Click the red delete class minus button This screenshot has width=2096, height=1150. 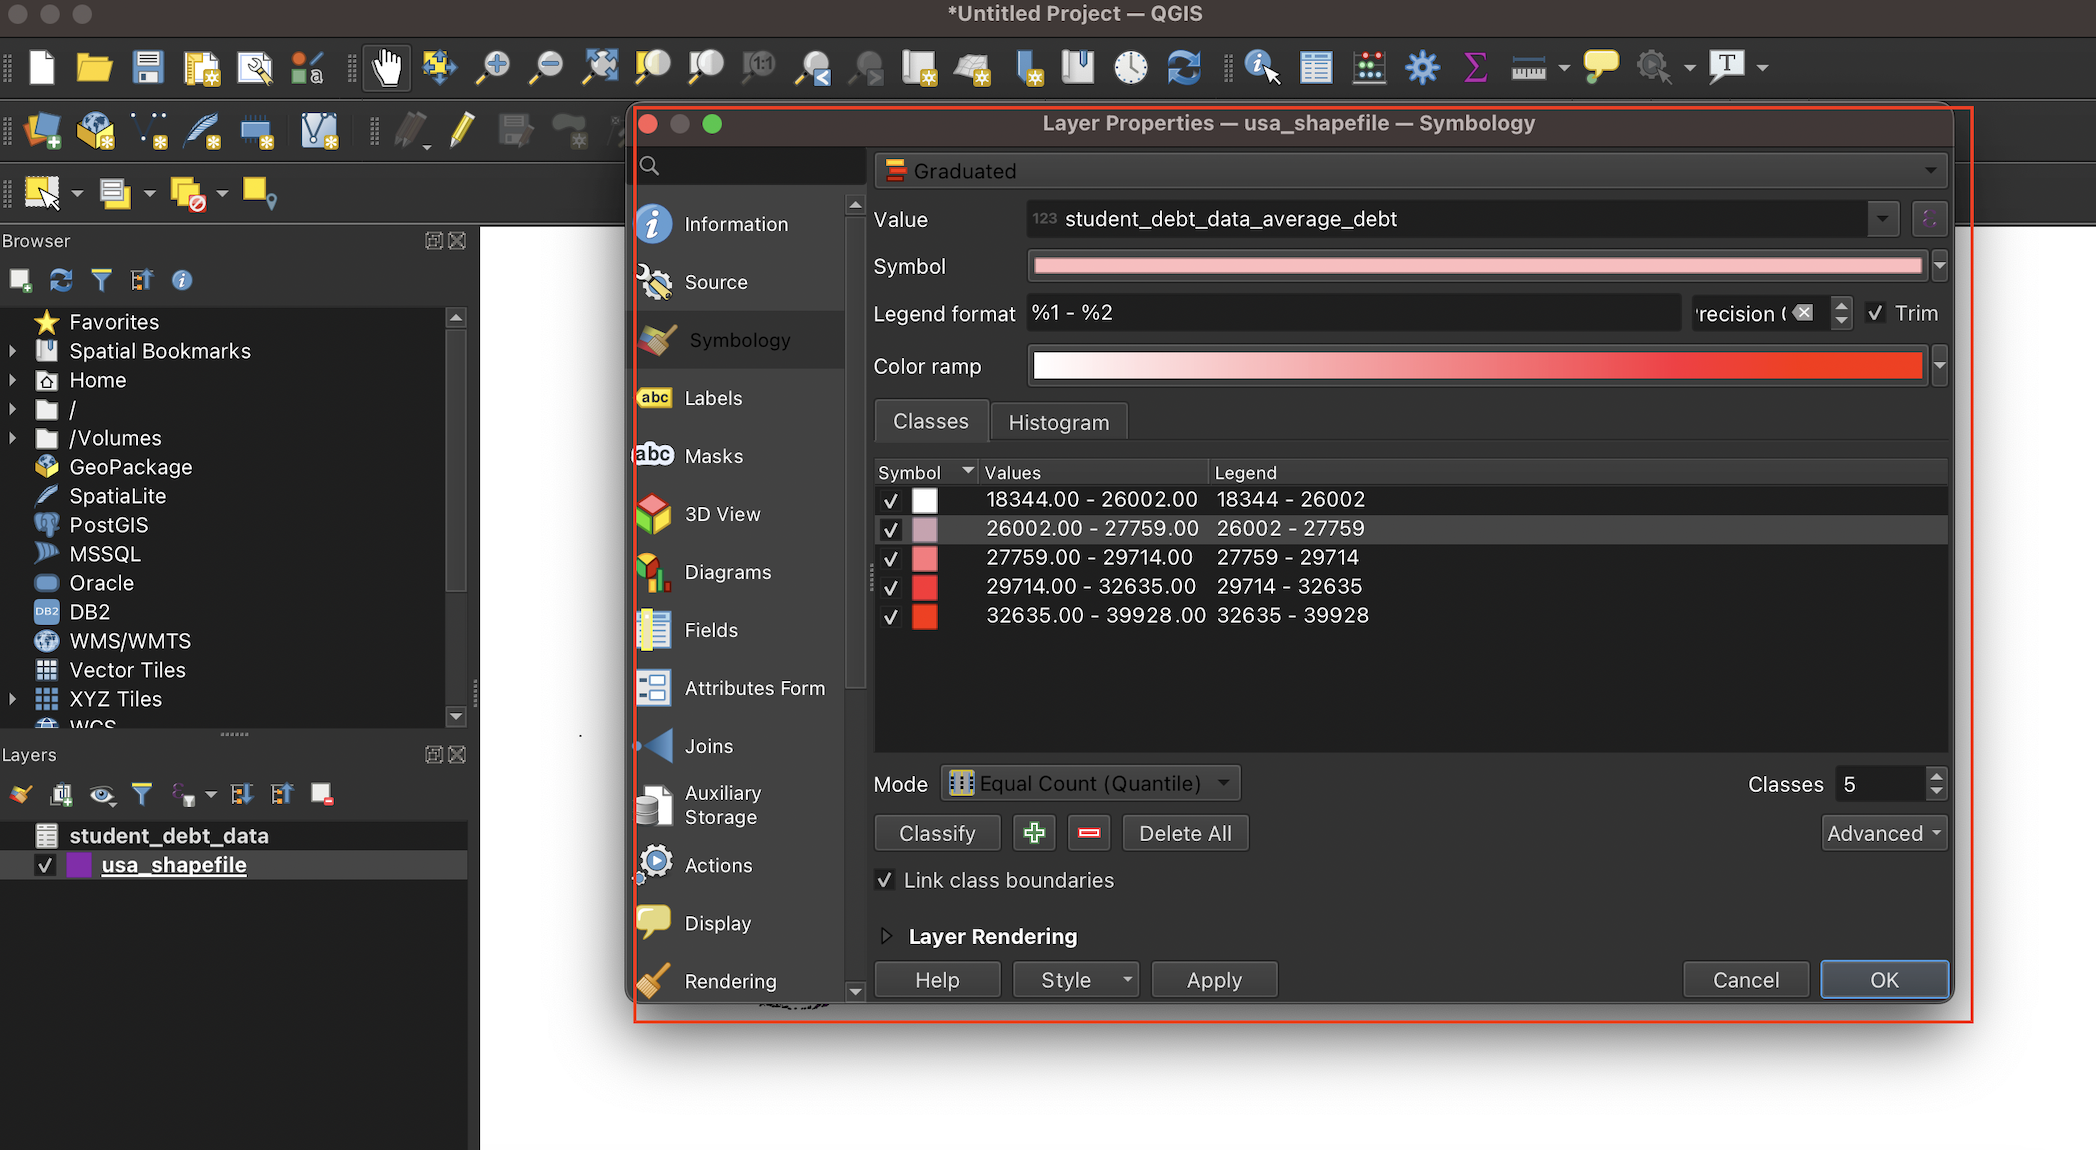[1089, 833]
